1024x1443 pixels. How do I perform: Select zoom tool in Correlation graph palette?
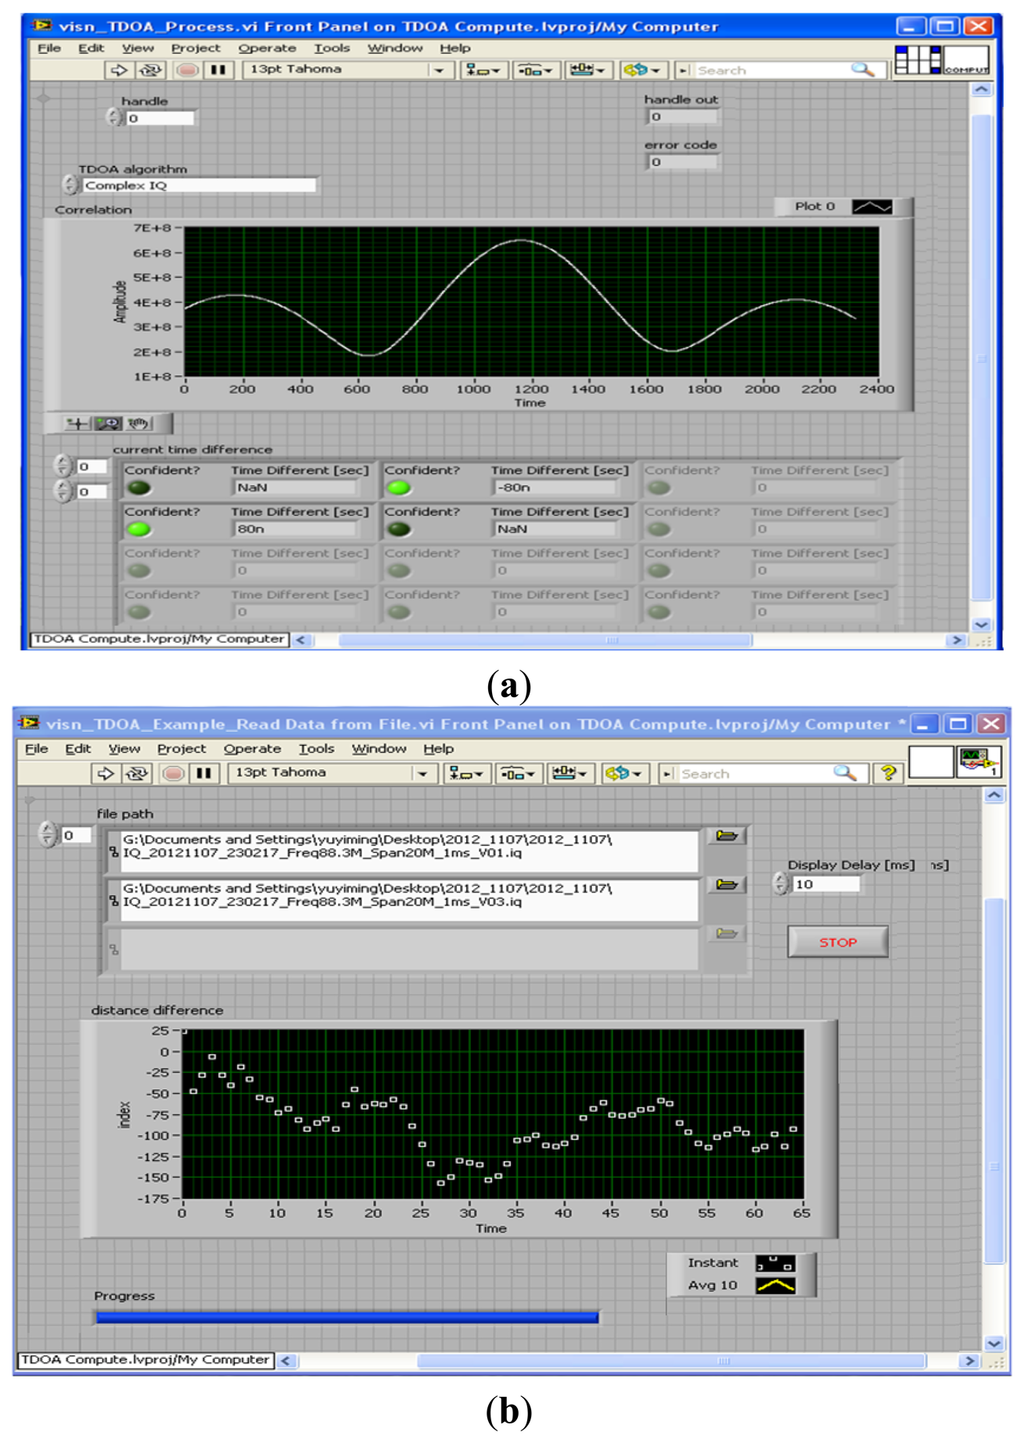[107, 424]
